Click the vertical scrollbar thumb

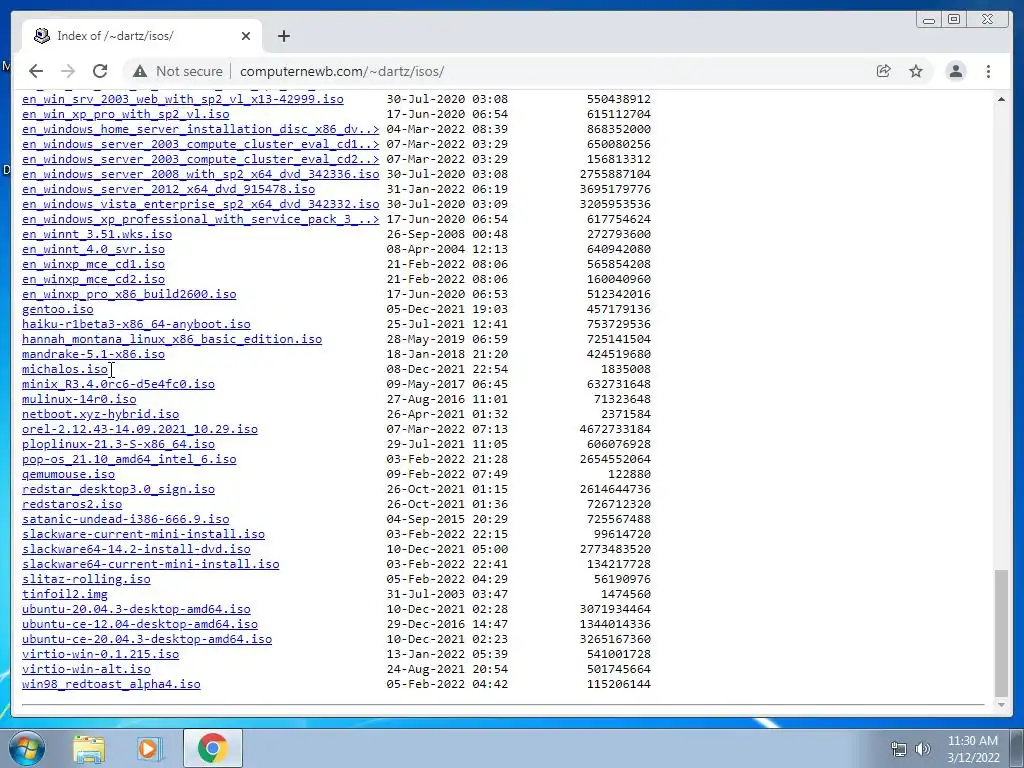[1001, 633]
